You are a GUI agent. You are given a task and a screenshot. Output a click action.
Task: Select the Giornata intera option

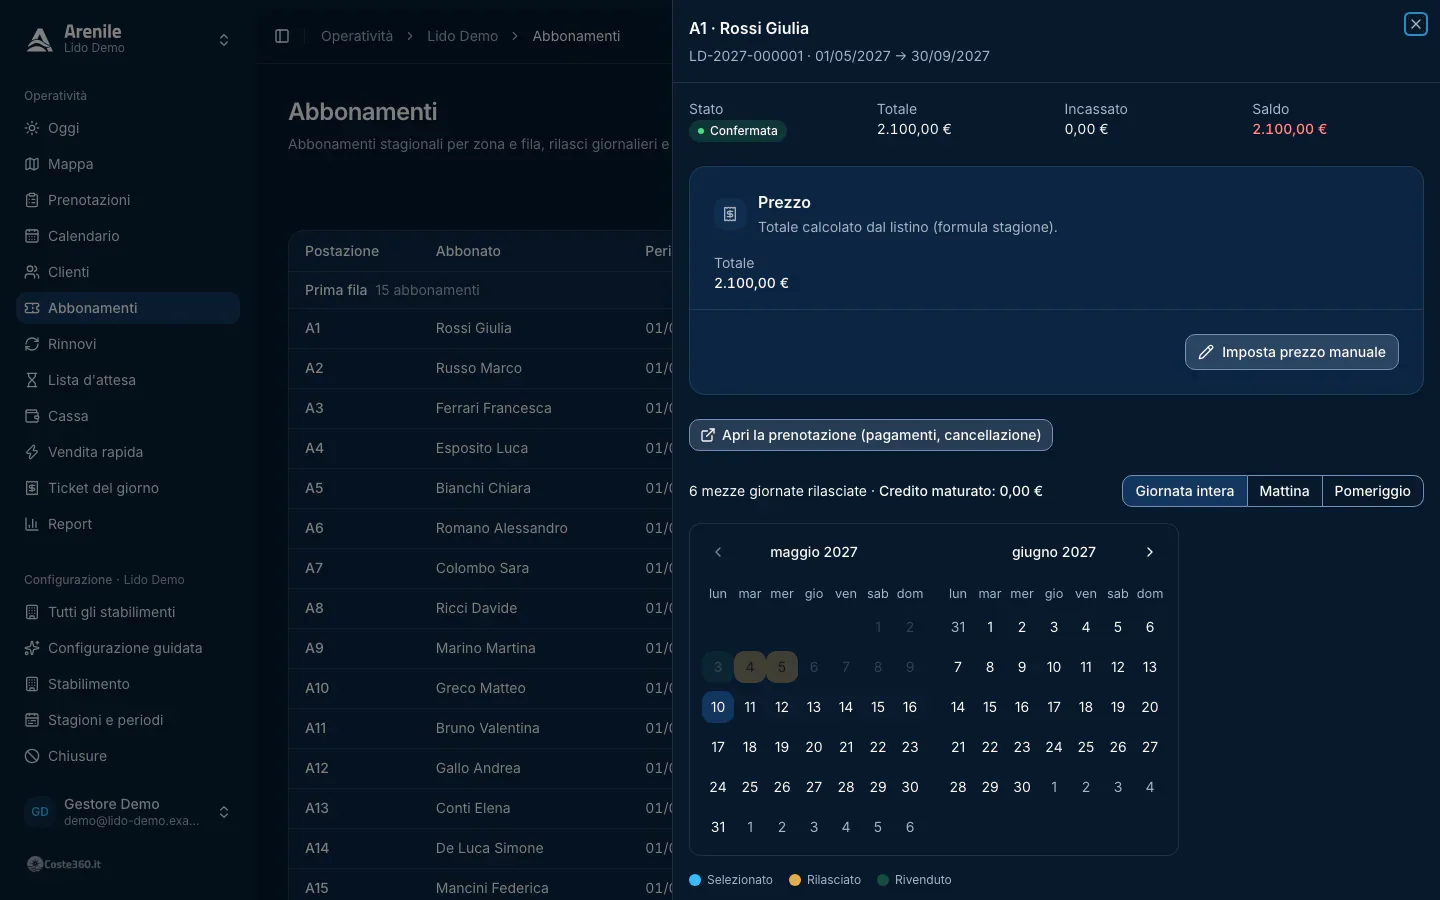click(1185, 491)
